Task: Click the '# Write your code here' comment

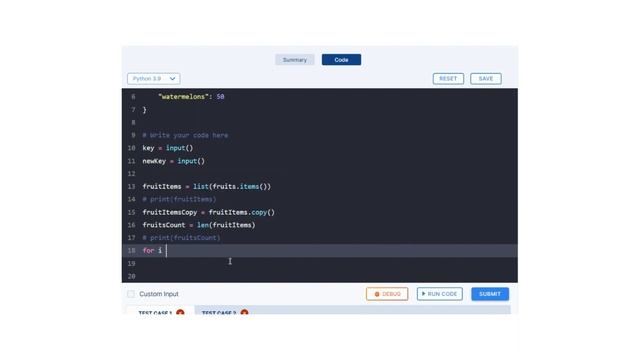Action: (185, 135)
